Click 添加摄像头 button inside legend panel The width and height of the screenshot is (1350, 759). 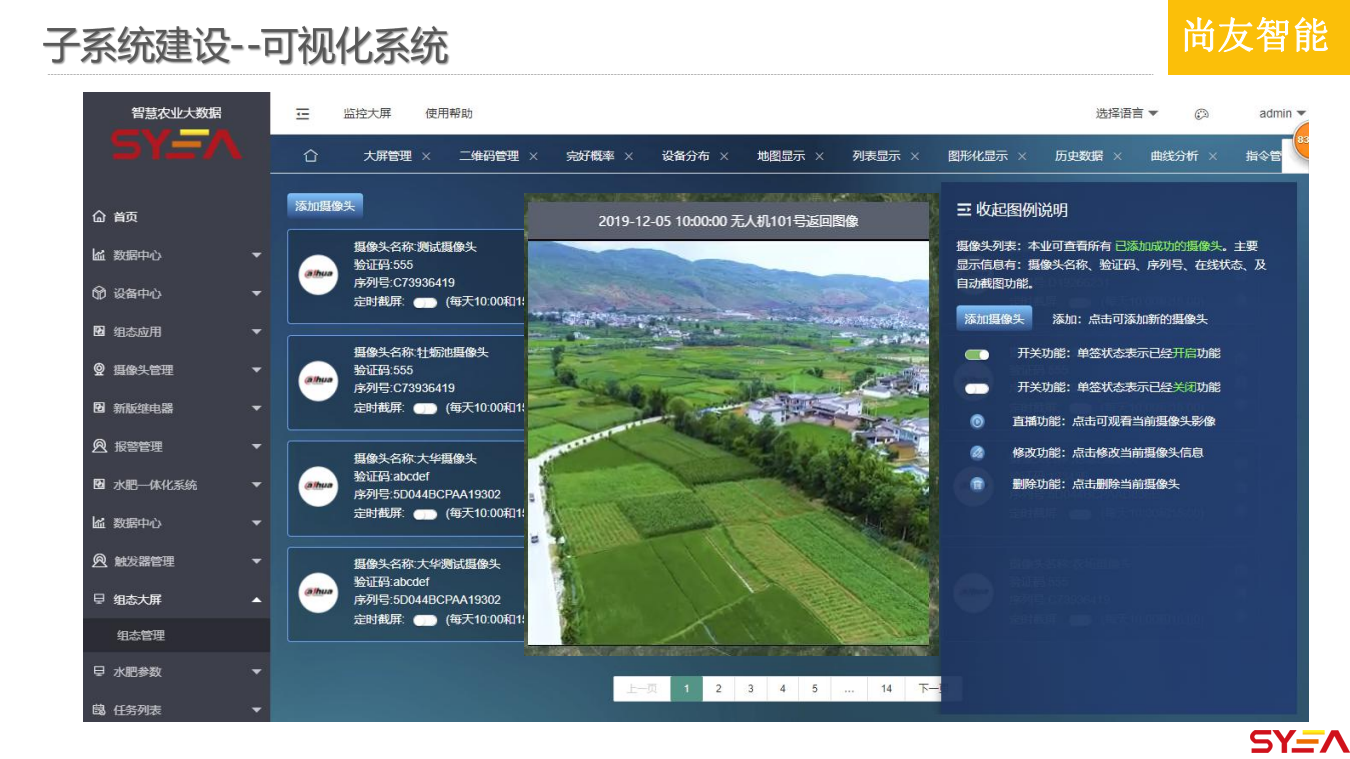pos(994,319)
